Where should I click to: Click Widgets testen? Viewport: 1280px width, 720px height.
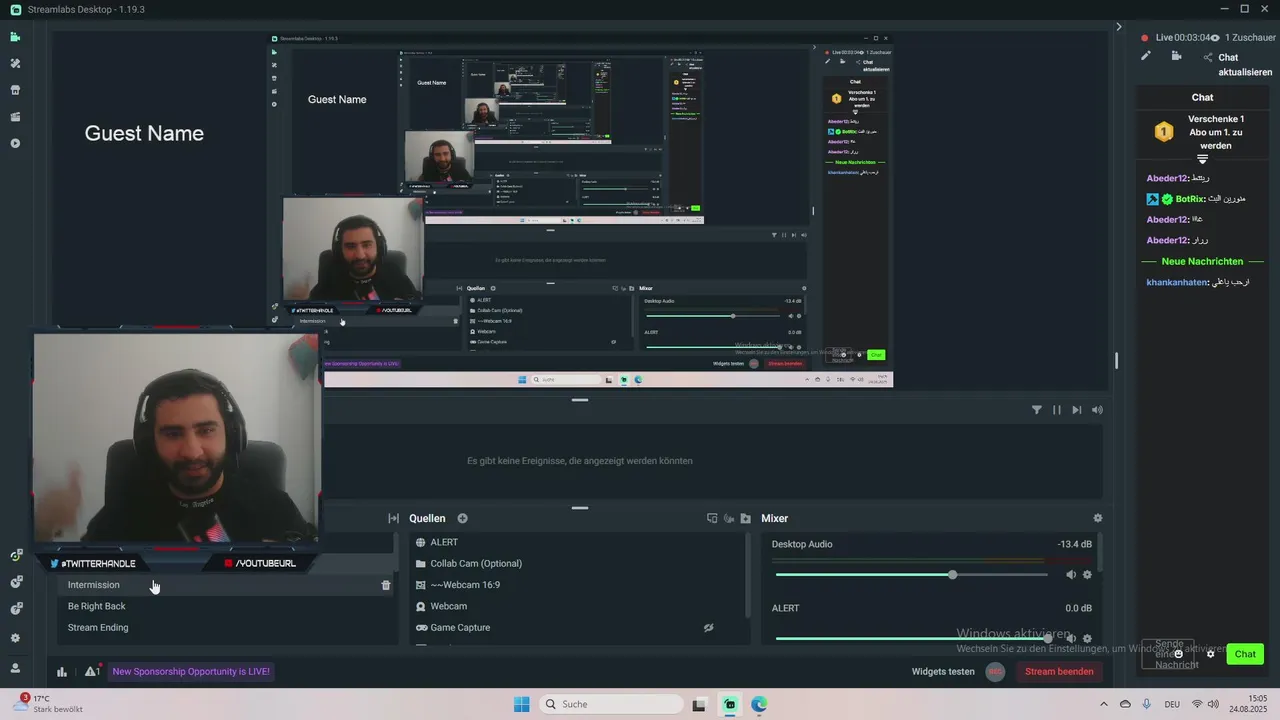(x=943, y=672)
